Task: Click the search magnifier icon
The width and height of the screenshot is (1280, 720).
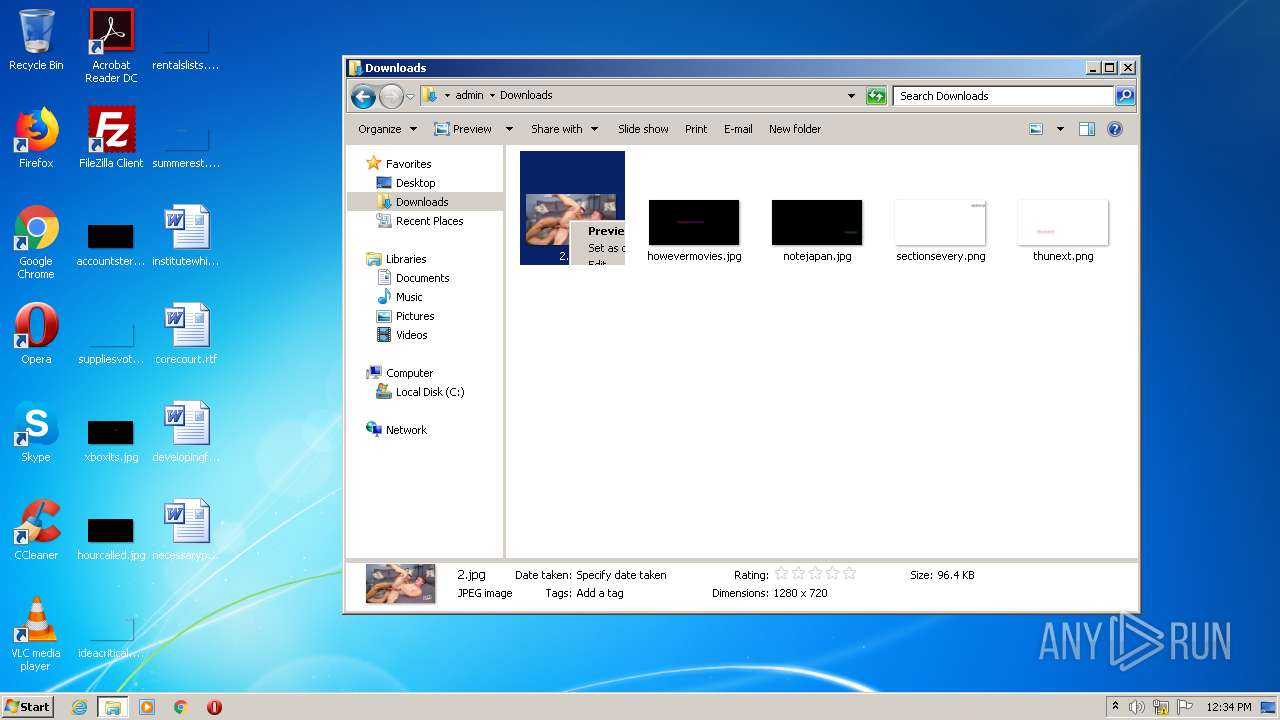Action: pyautogui.click(x=1125, y=96)
